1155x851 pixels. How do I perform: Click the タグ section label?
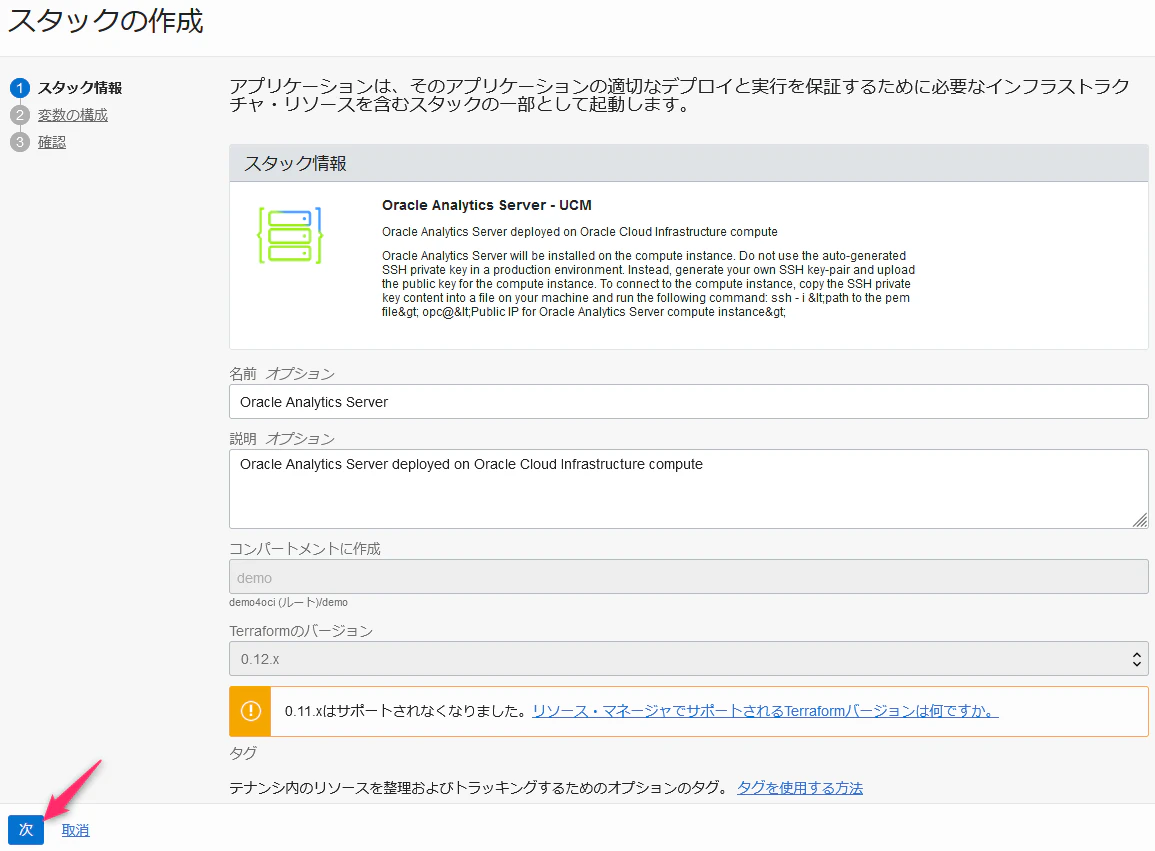tap(243, 753)
